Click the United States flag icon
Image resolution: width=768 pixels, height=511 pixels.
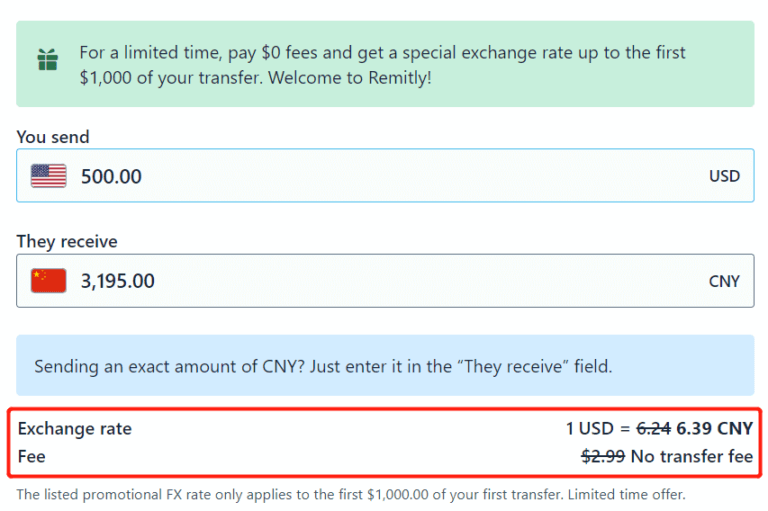coord(48,176)
